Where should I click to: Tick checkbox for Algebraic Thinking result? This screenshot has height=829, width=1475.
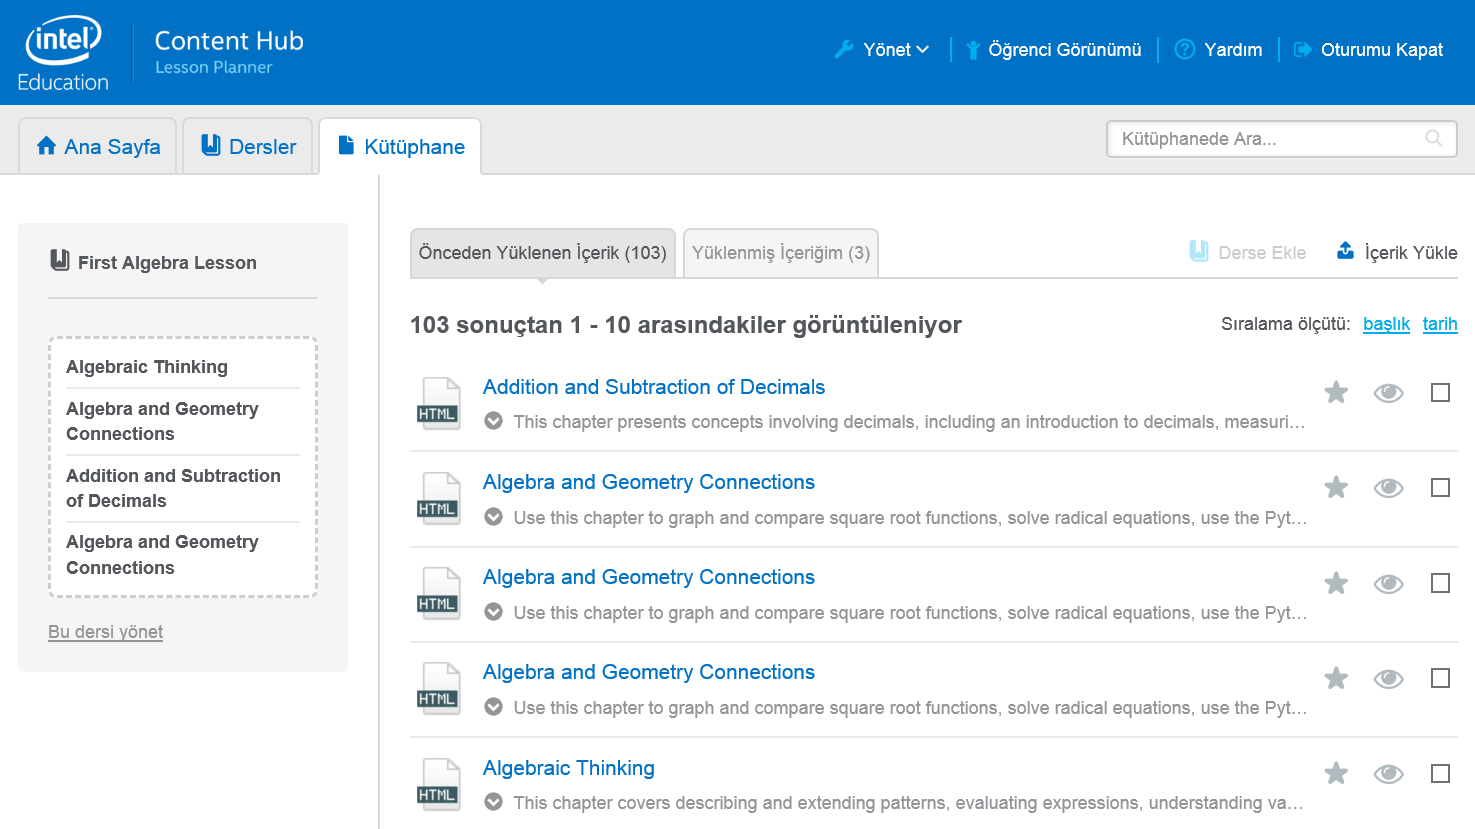tap(1440, 774)
